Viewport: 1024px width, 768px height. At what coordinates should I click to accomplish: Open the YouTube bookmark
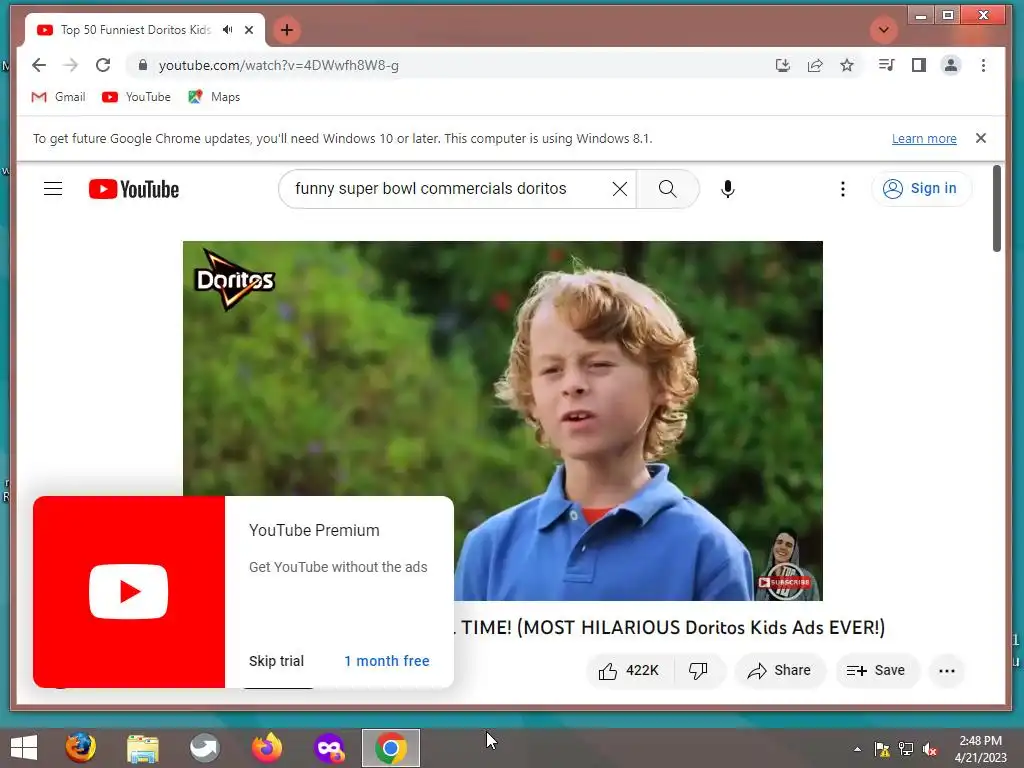[136, 97]
